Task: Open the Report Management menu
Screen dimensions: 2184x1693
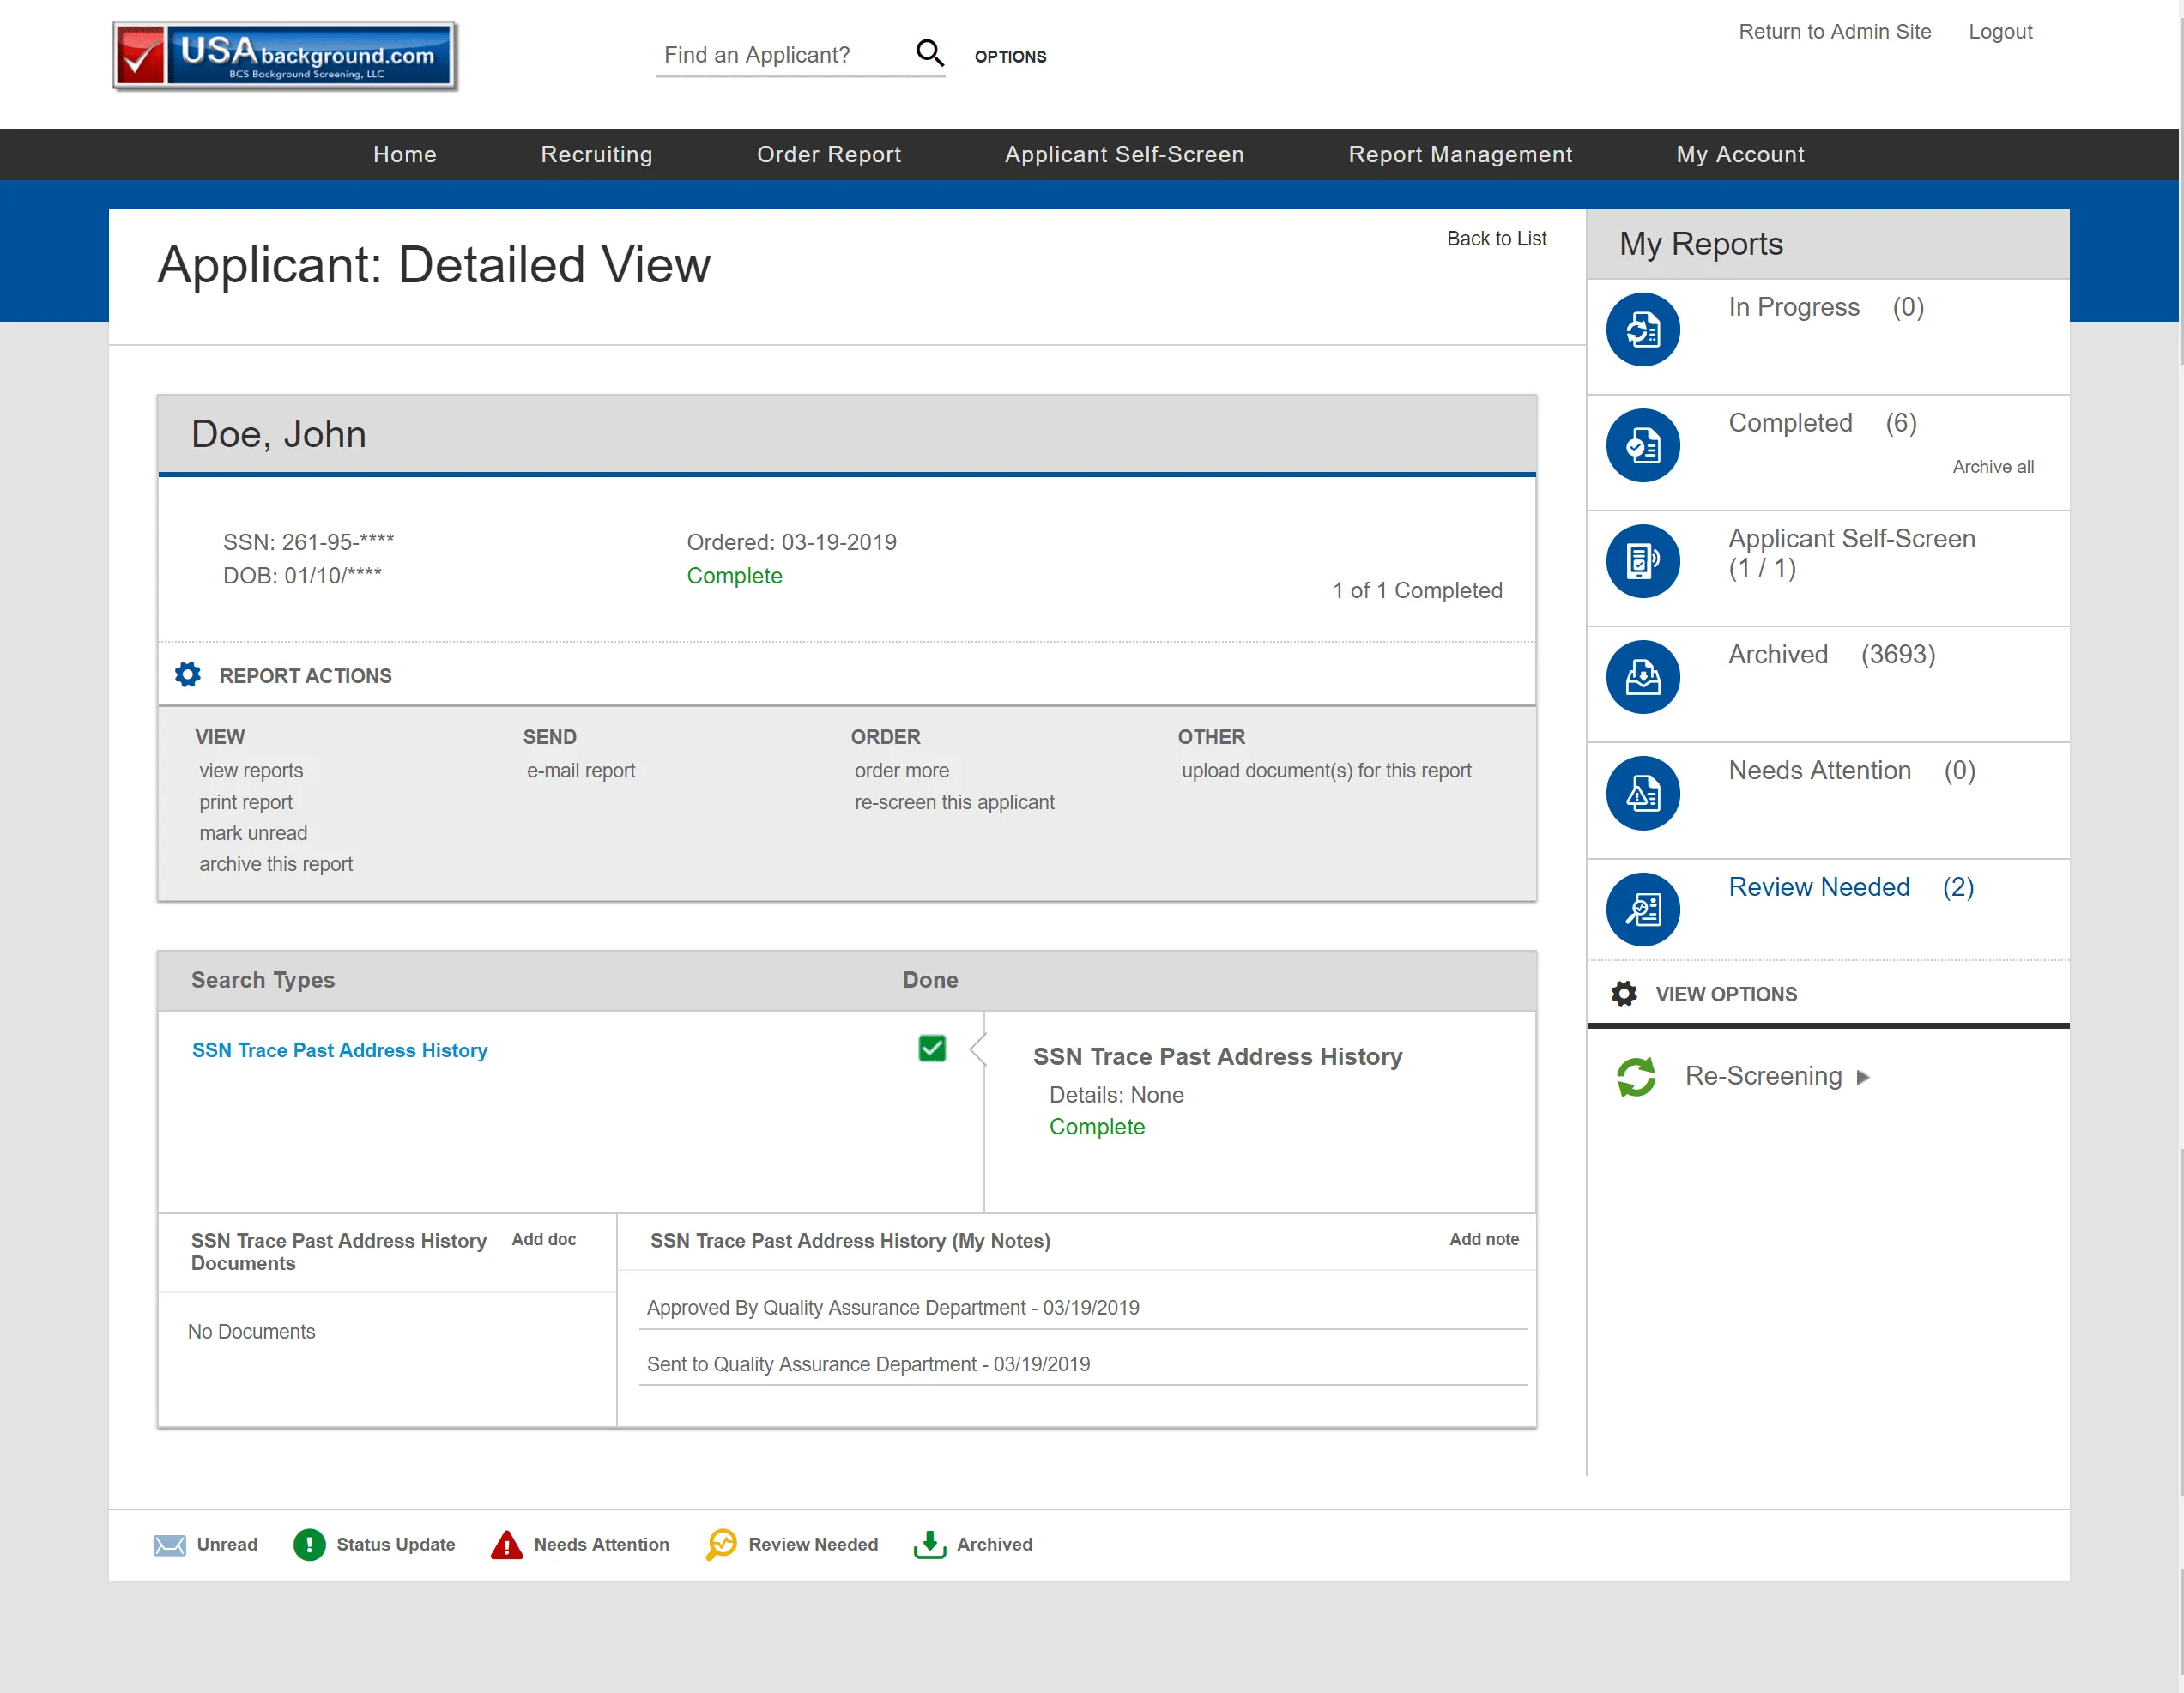Action: pos(1460,154)
